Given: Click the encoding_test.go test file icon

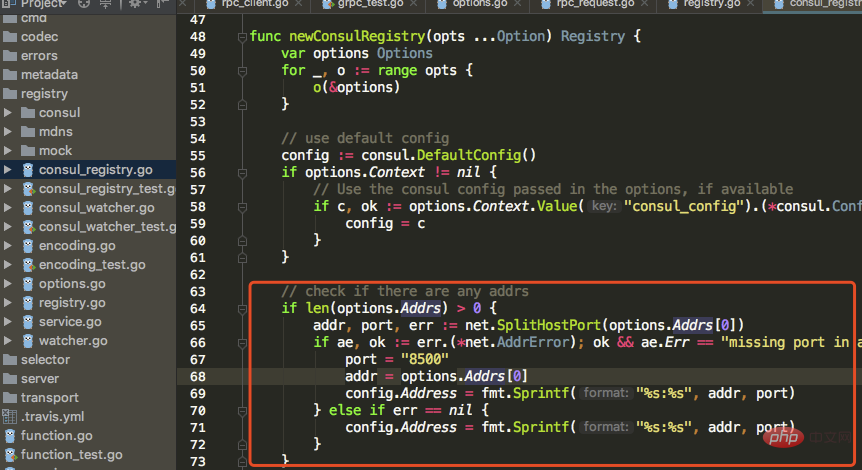Looking at the screenshot, I should 29,265.
